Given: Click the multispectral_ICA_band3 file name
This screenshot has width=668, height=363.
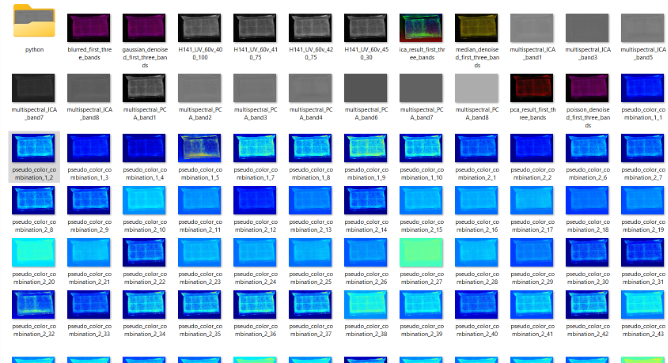Looking at the screenshot, I should (588, 53).
